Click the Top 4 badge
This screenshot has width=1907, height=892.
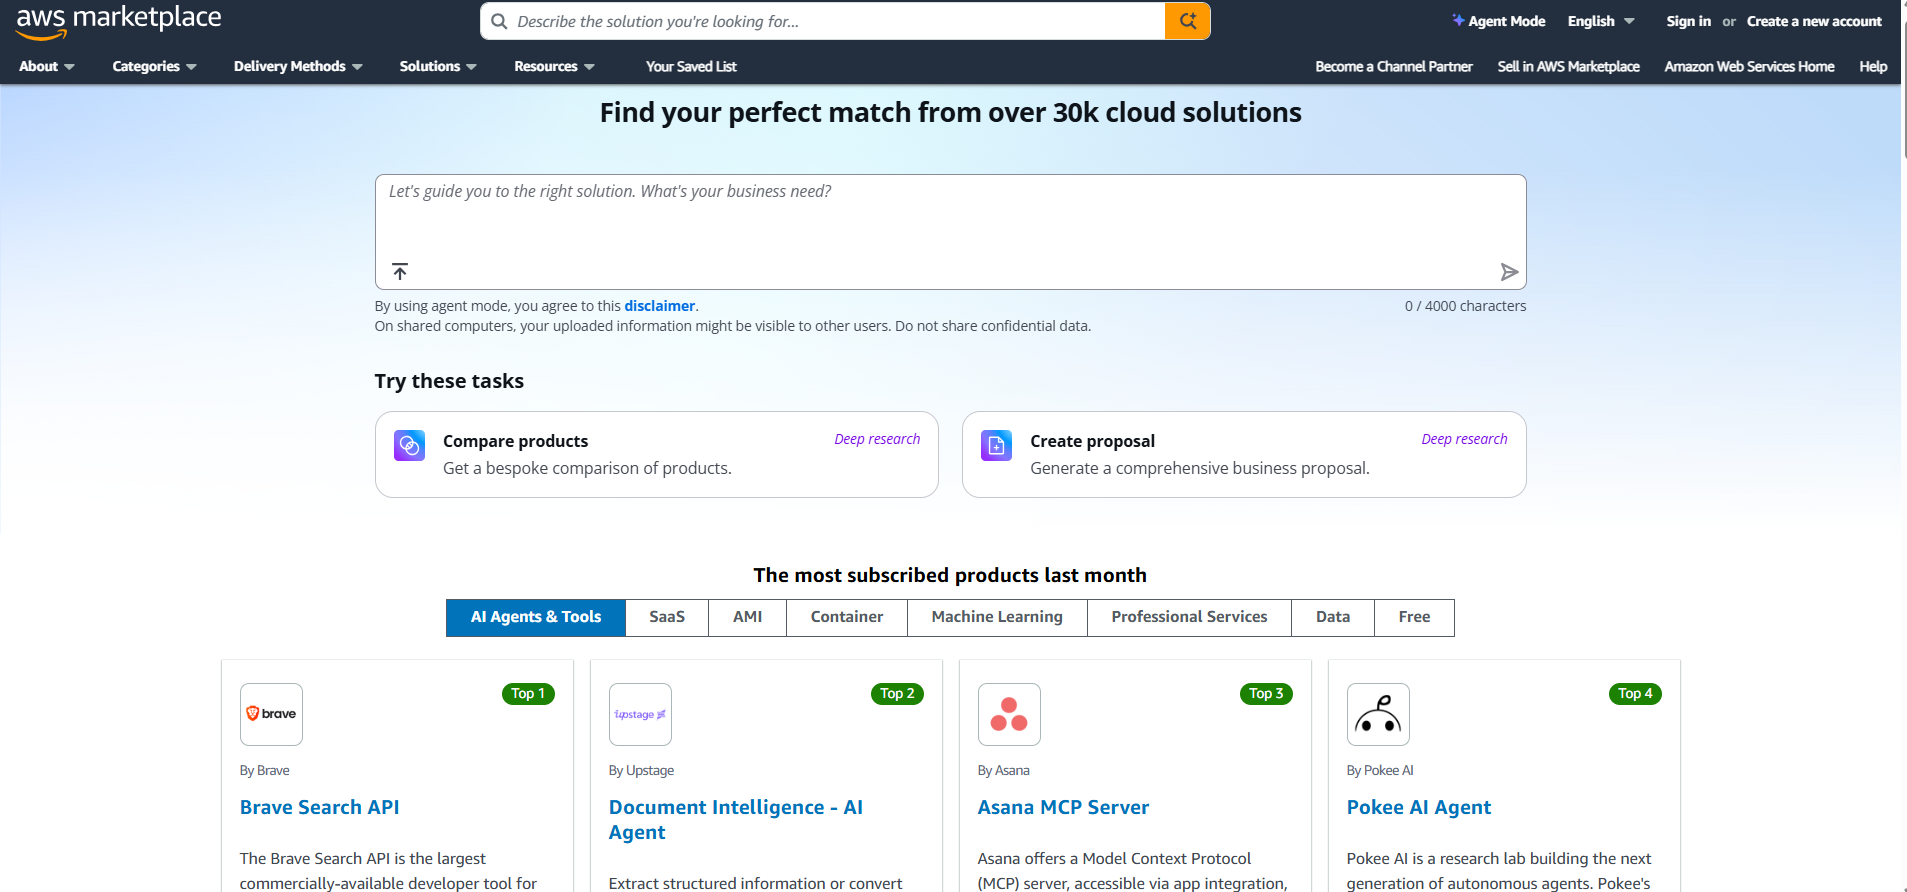(x=1635, y=694)
